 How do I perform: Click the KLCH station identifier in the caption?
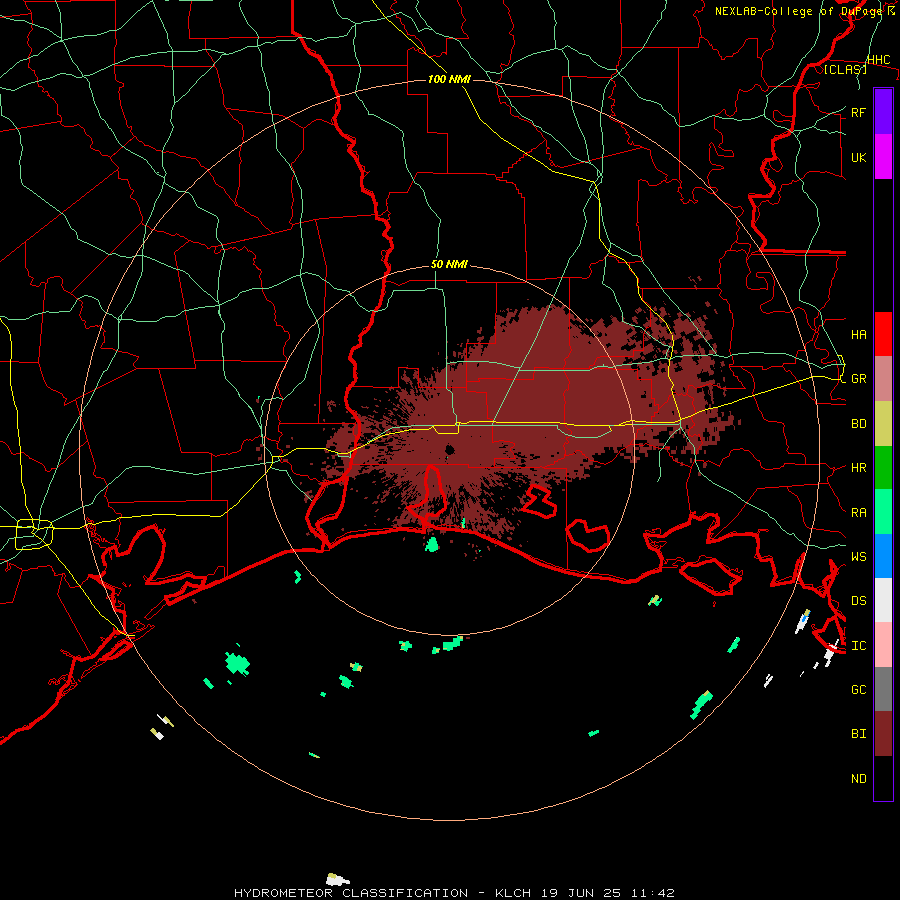[514, 893]
